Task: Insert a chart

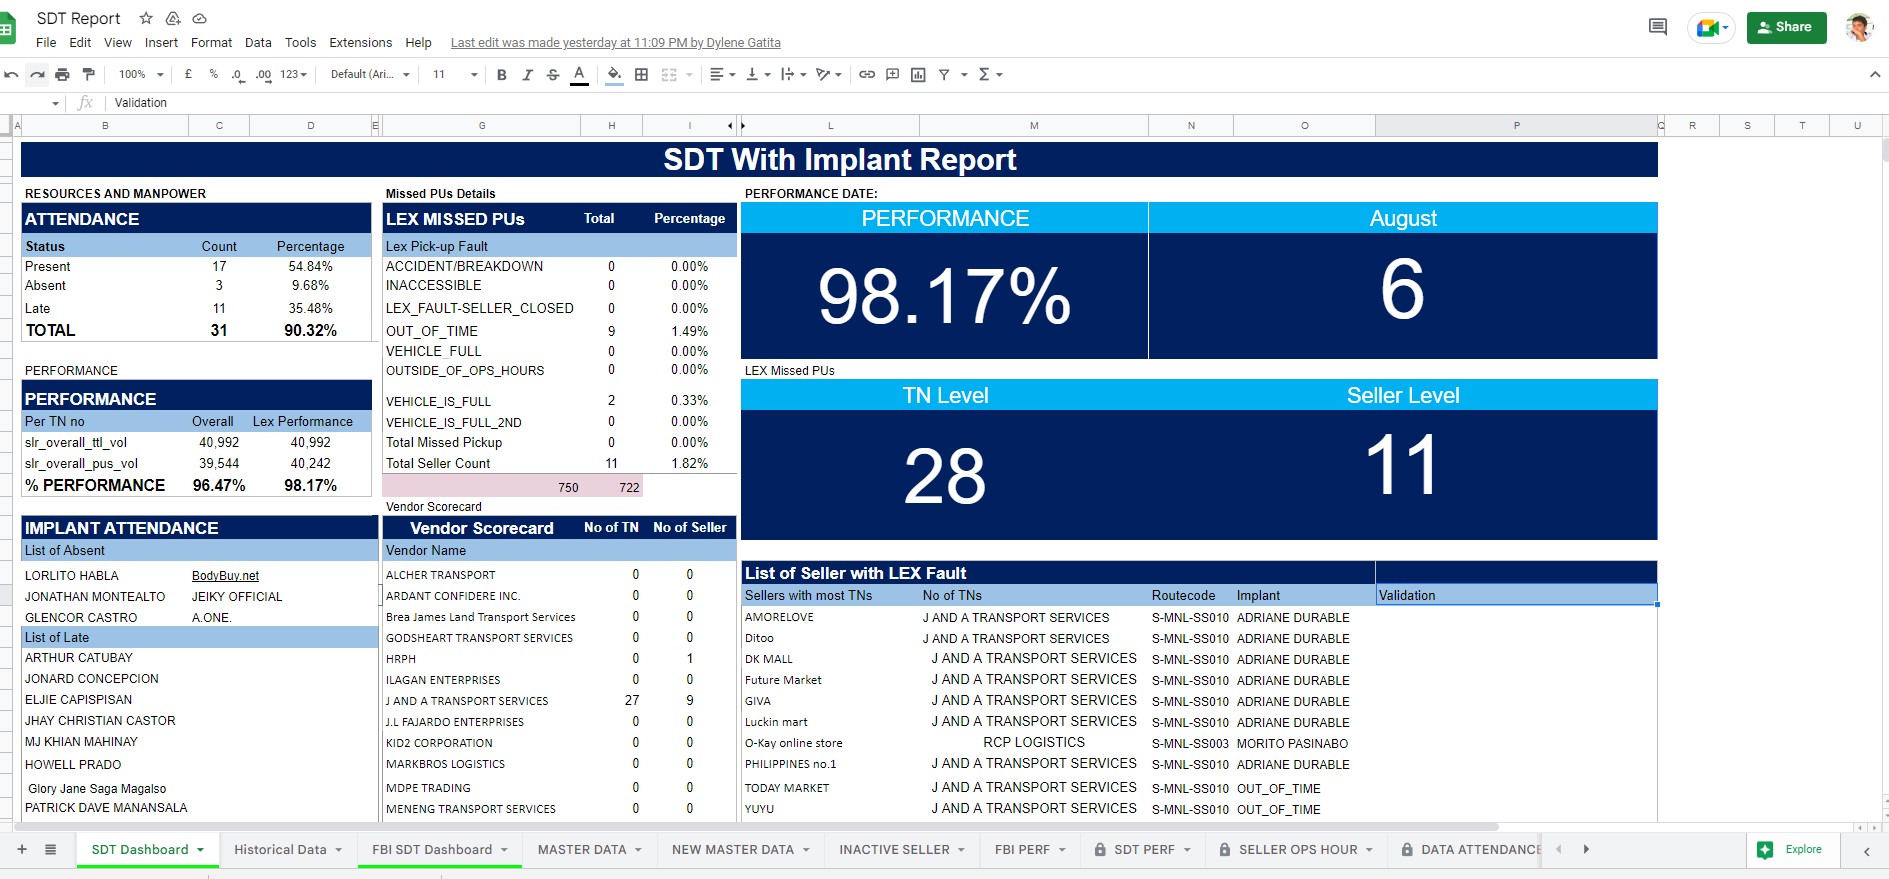Action: (x=918, y=74)
